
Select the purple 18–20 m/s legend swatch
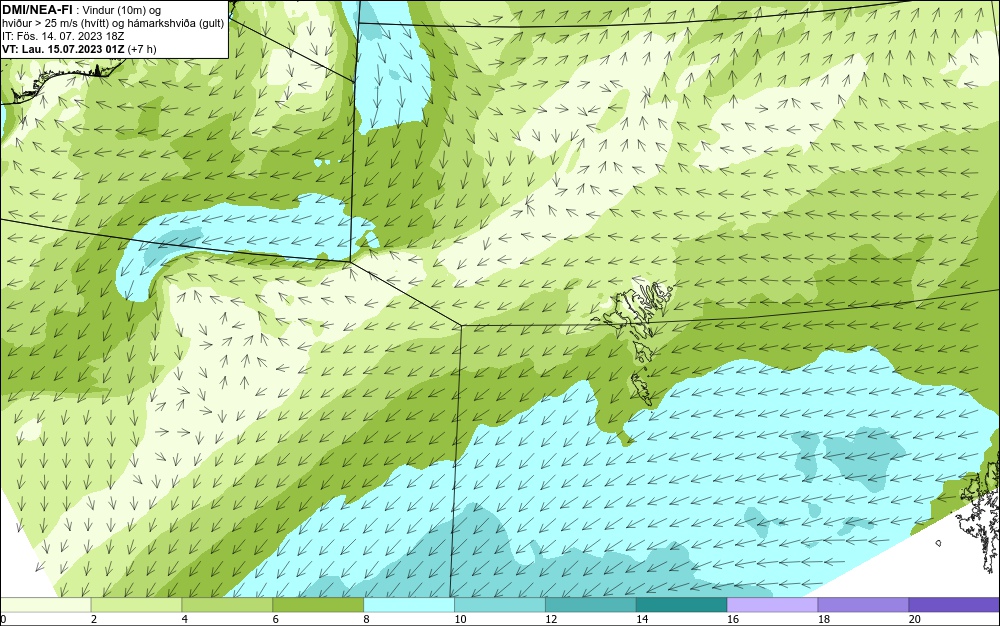tap(864, 605)
